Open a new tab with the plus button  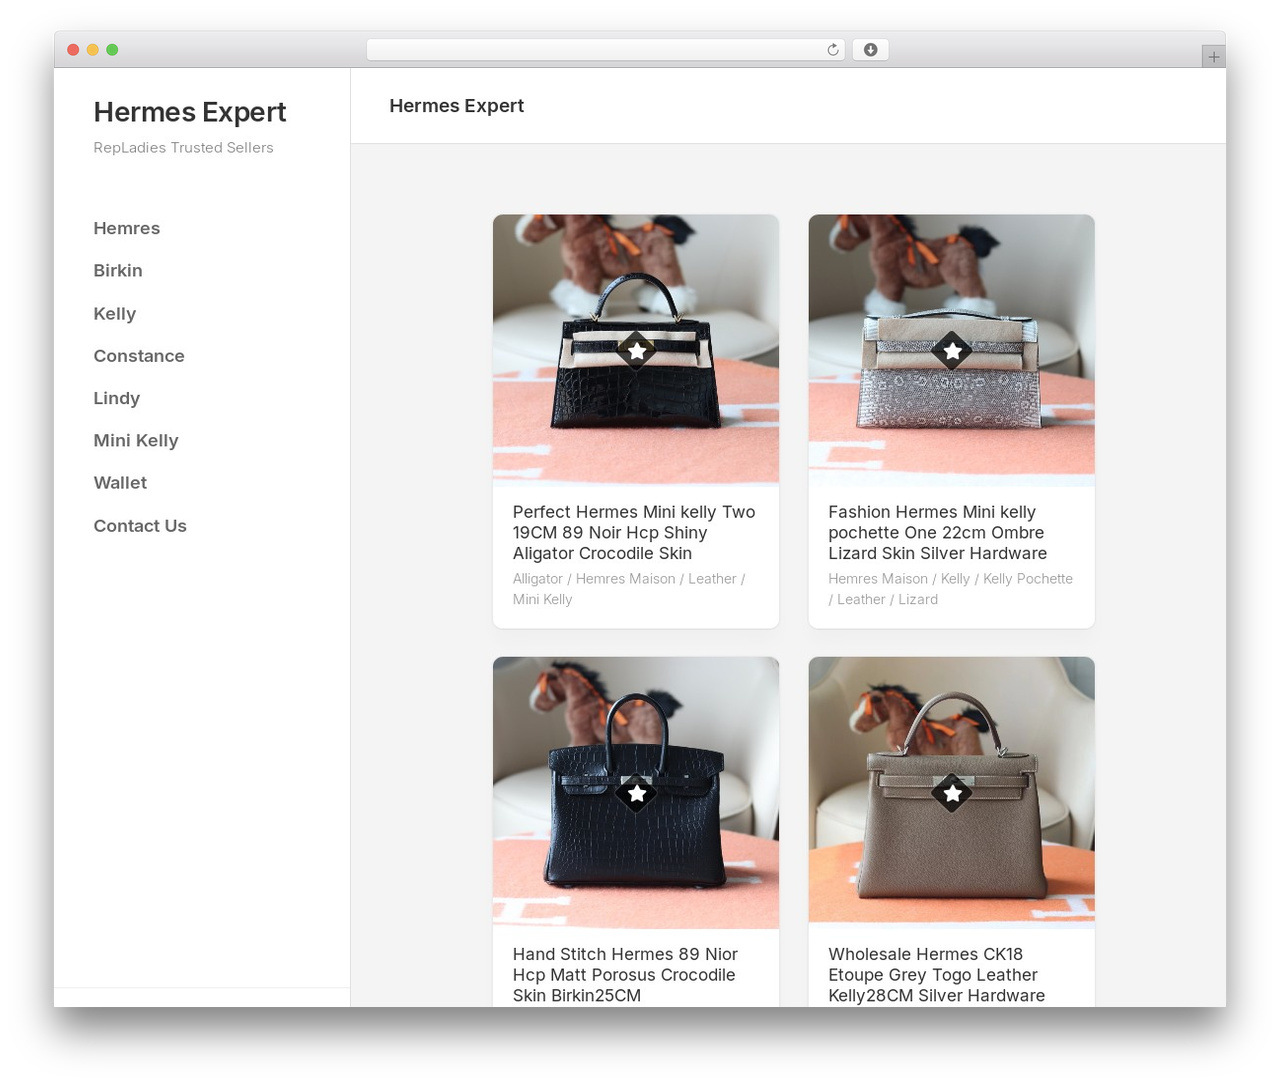(1213, 57)
